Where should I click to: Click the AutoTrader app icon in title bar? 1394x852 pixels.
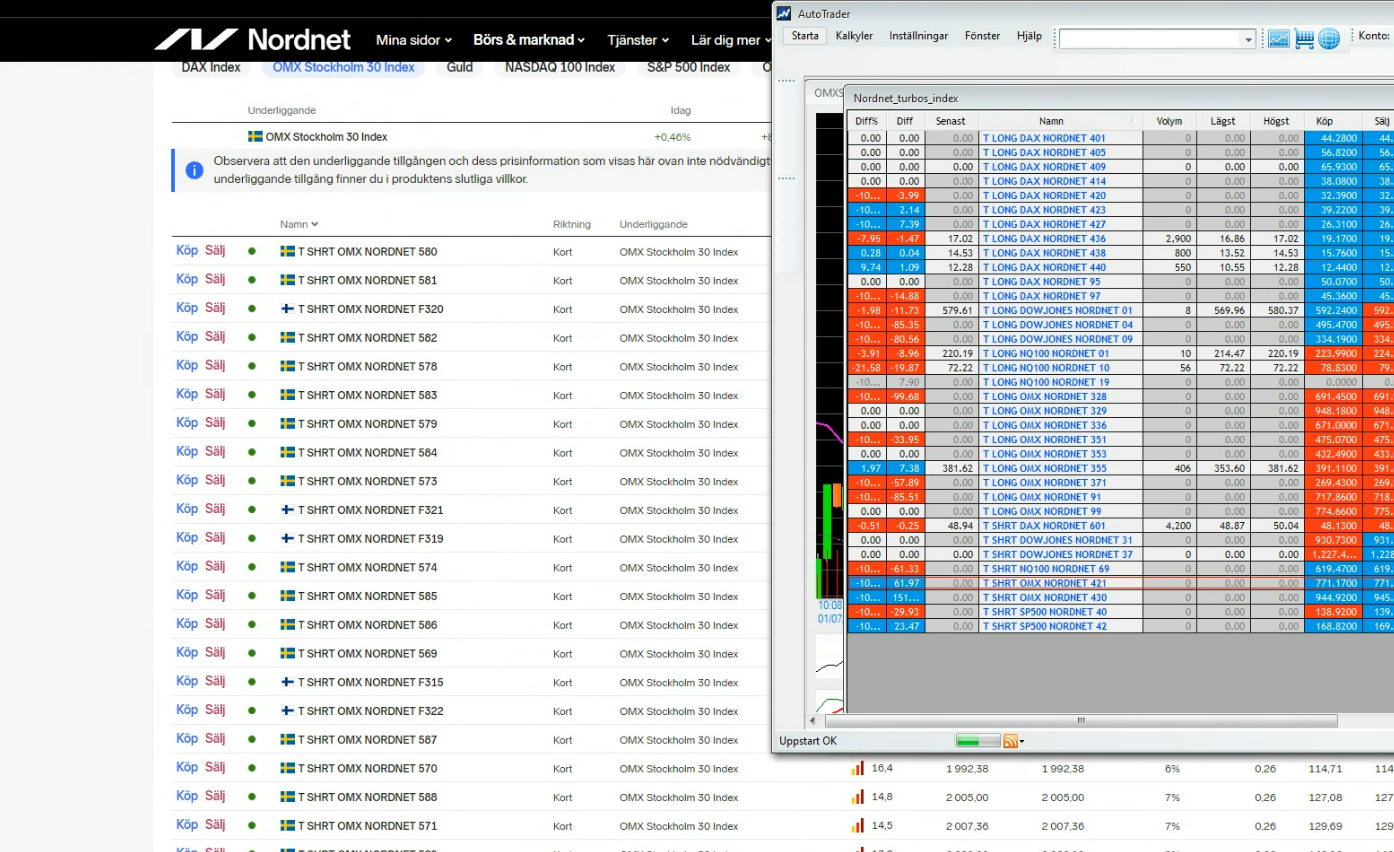784,13
